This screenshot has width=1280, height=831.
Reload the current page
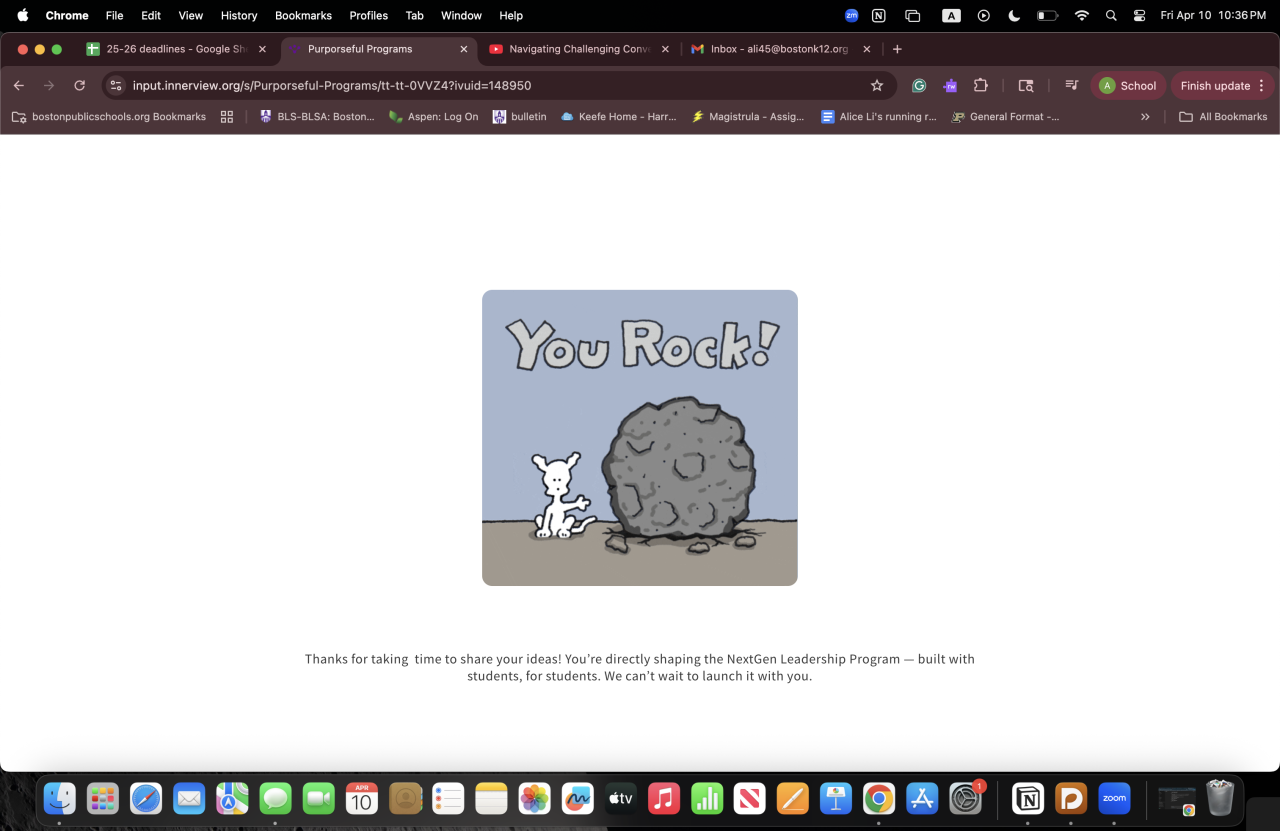click(x=80, y=86)
